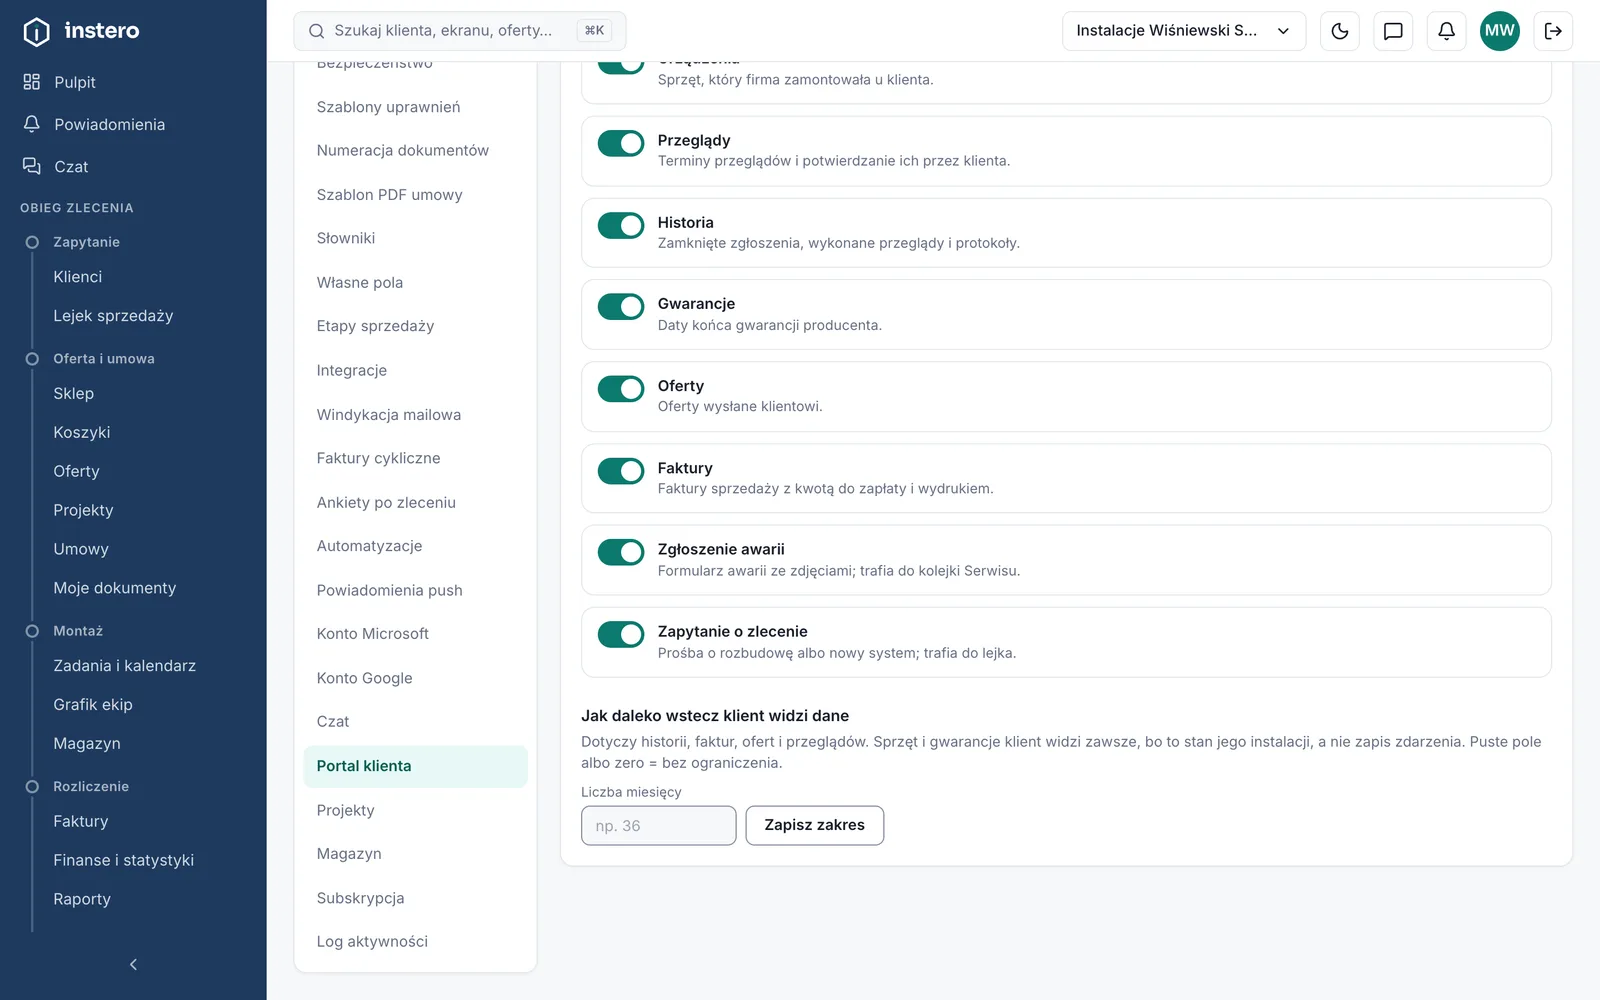Screen dimensions: 1600x1000
Task: Toggle Zgłoszenie awarii switch
Action: pyautogui.click(x=621, y=552)
